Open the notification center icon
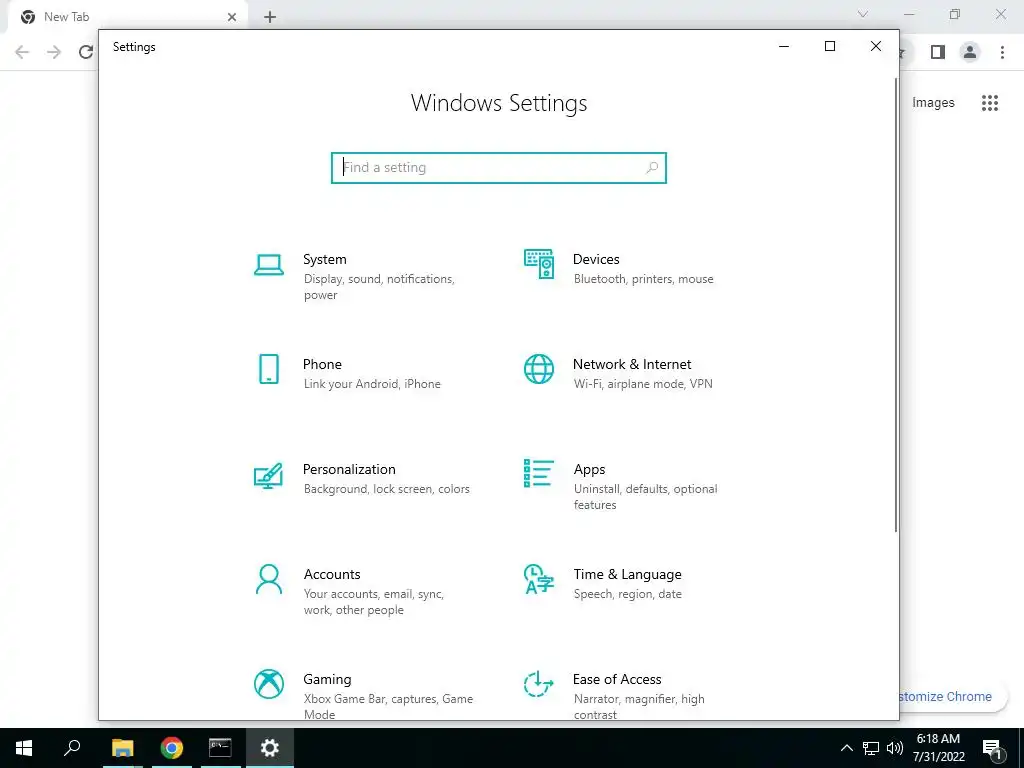This screenshot has height=768, width=1024. (993, 749)
